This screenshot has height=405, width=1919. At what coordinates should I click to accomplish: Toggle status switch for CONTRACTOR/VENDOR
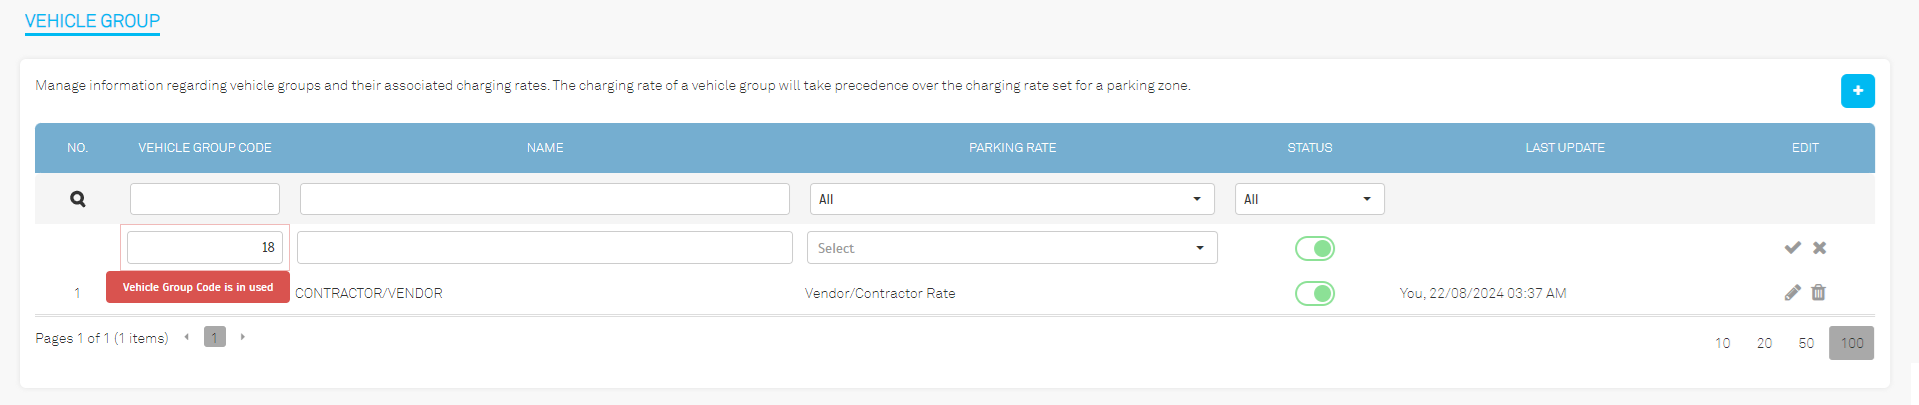(1314, 293)
